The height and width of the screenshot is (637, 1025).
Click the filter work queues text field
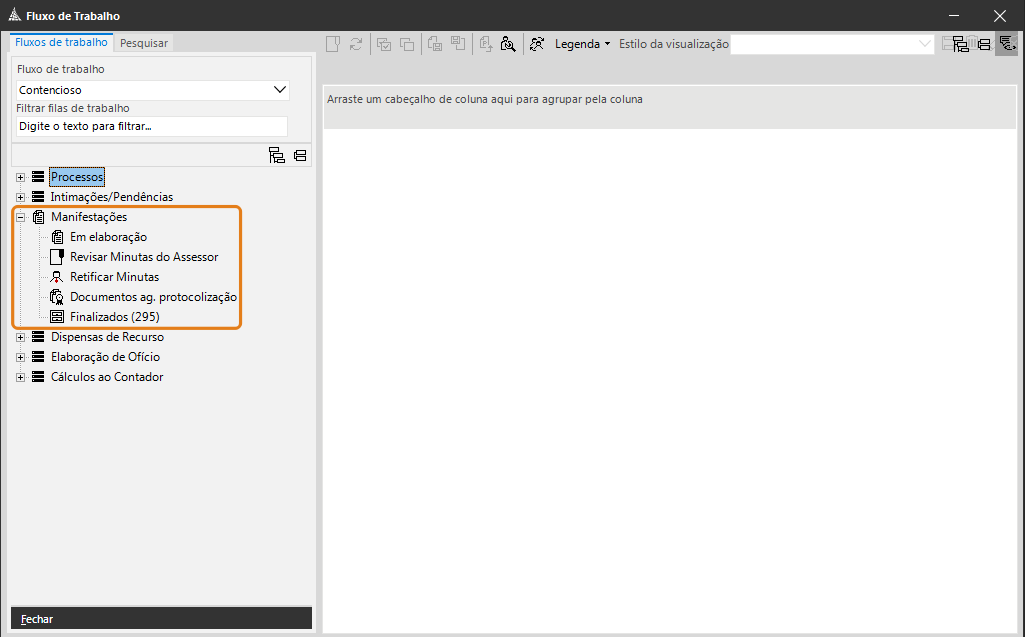pos(152,127)
